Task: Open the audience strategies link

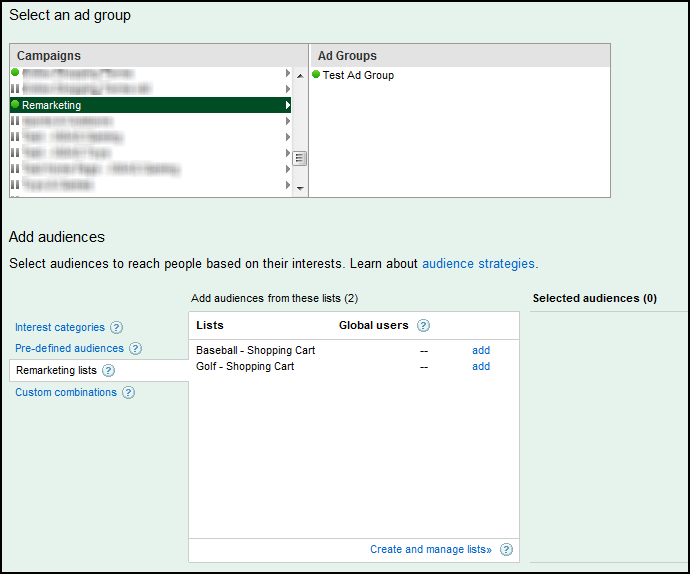Action: pos(478,264)
